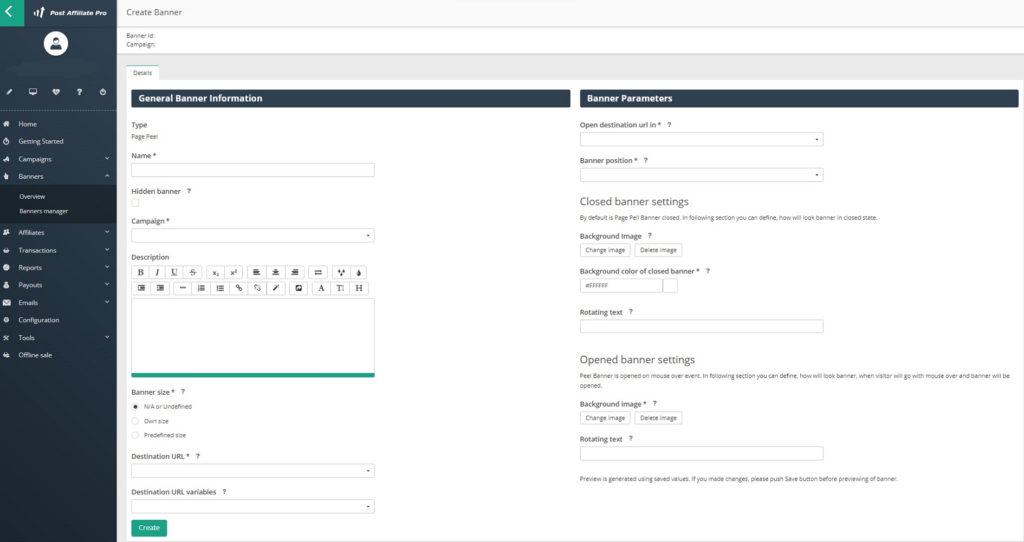Open the closed banner background color swatch
This screenshot has width=1024, height=542.
click(671, 286)
